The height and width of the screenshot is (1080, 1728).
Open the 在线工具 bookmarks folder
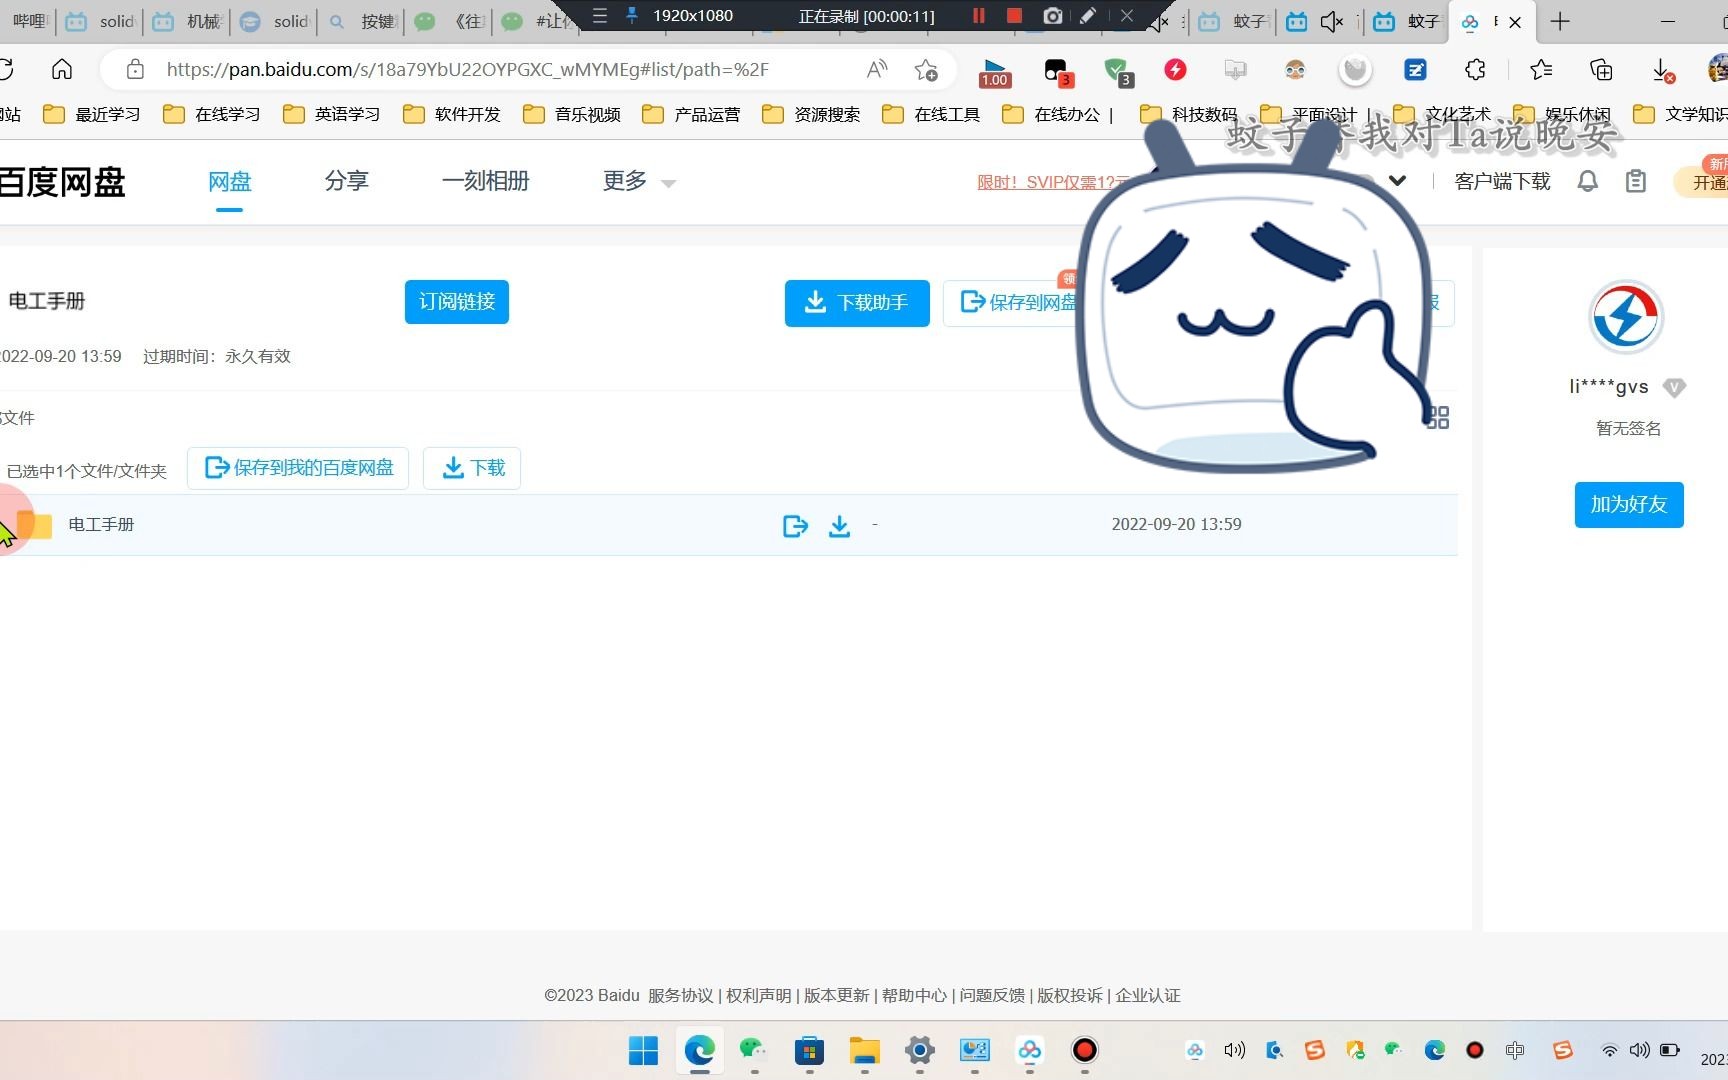[930, 114]
